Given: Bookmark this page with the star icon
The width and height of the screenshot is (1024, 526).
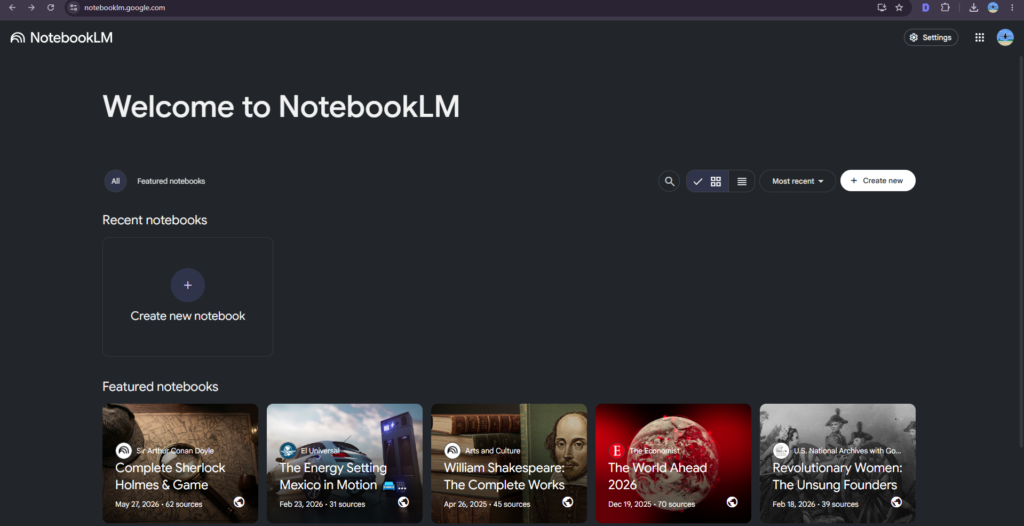Looking at the screenshot, I should tap(899, 8).
